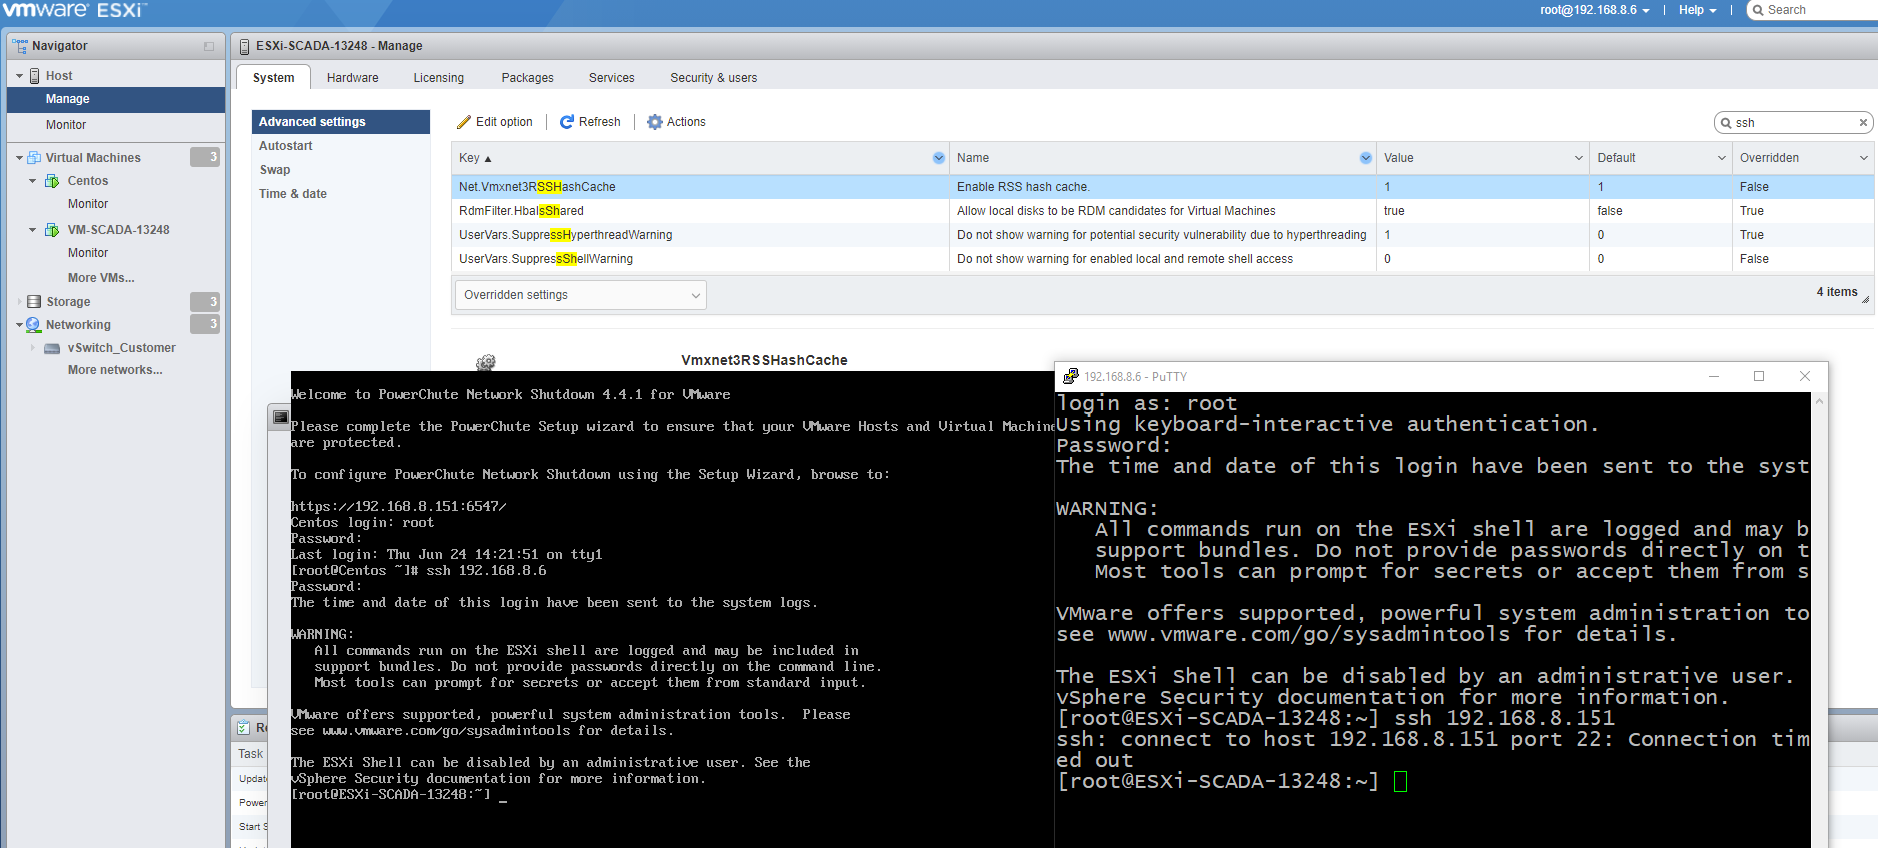This screenshot has height=848, width=1878.
Task: Click the Centos VM icon
Action: point(52,181)
